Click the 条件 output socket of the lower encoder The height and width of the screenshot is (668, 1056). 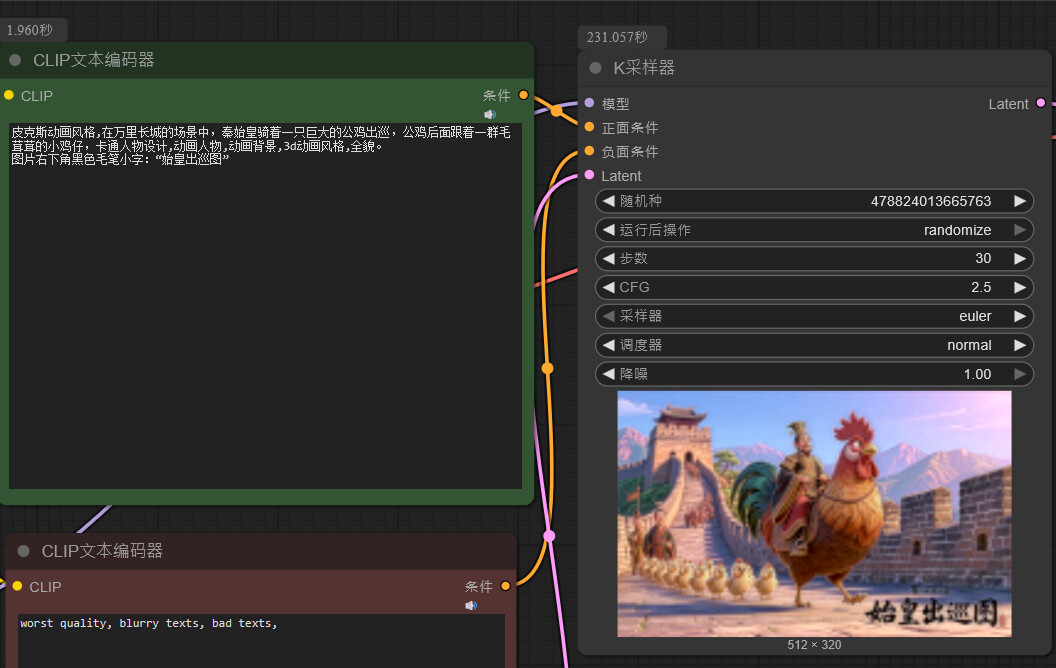[505, 586]
